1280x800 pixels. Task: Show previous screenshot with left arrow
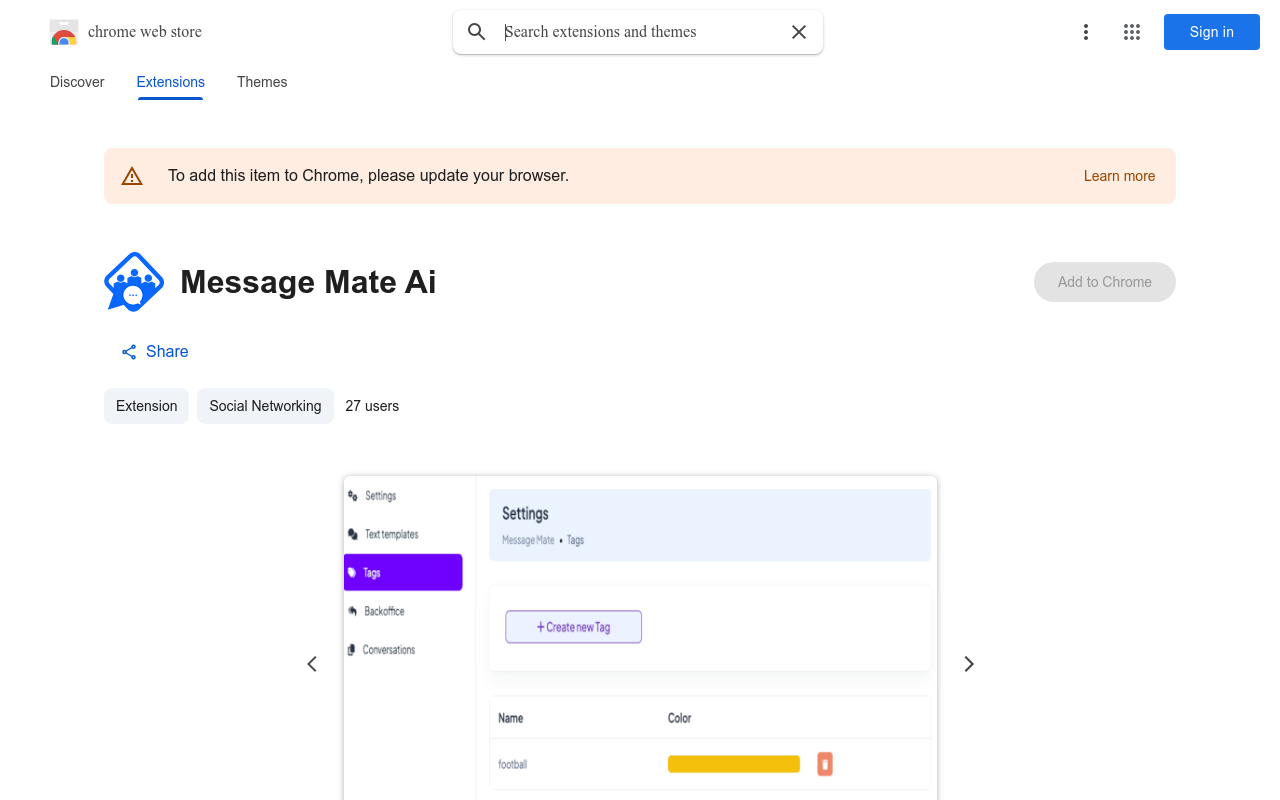point(312,664)
